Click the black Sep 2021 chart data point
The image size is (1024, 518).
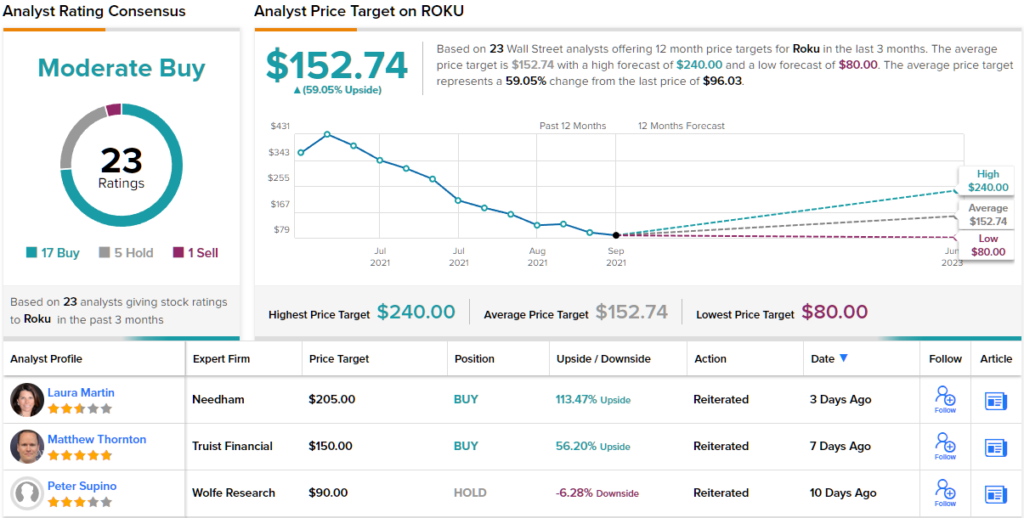pos(616,235)
